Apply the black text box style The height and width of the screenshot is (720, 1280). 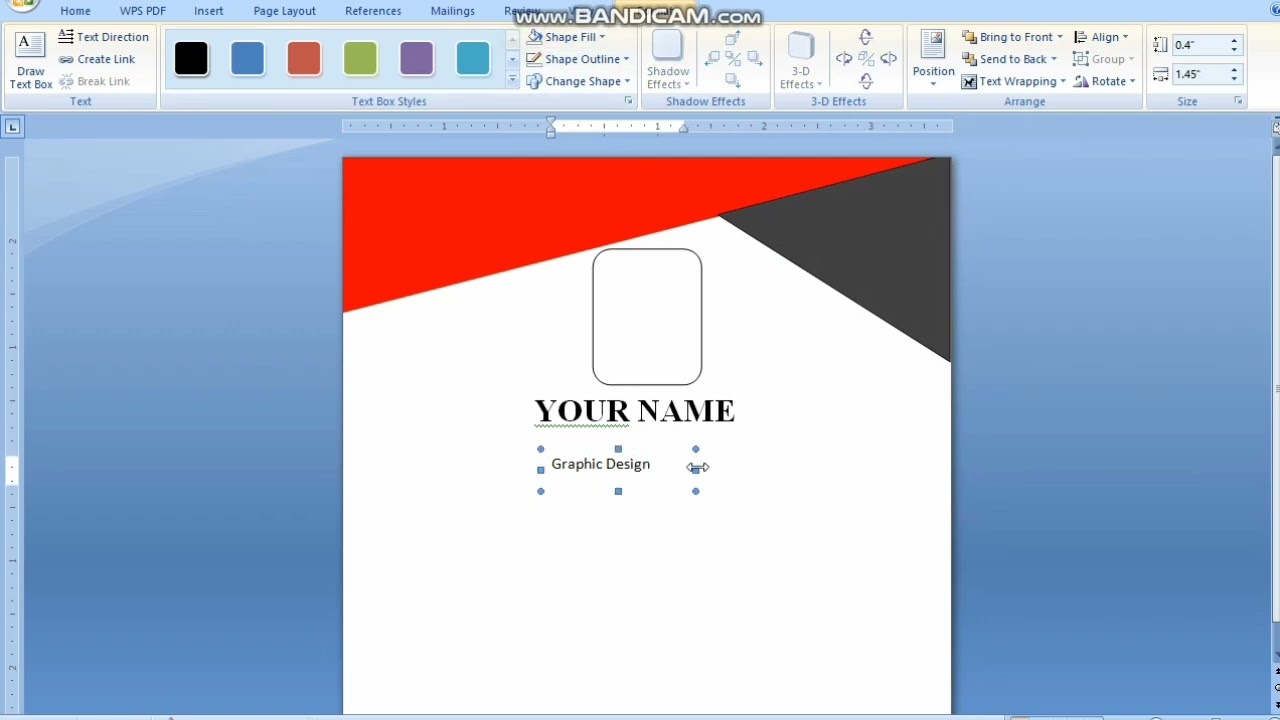tap(191, 59)
